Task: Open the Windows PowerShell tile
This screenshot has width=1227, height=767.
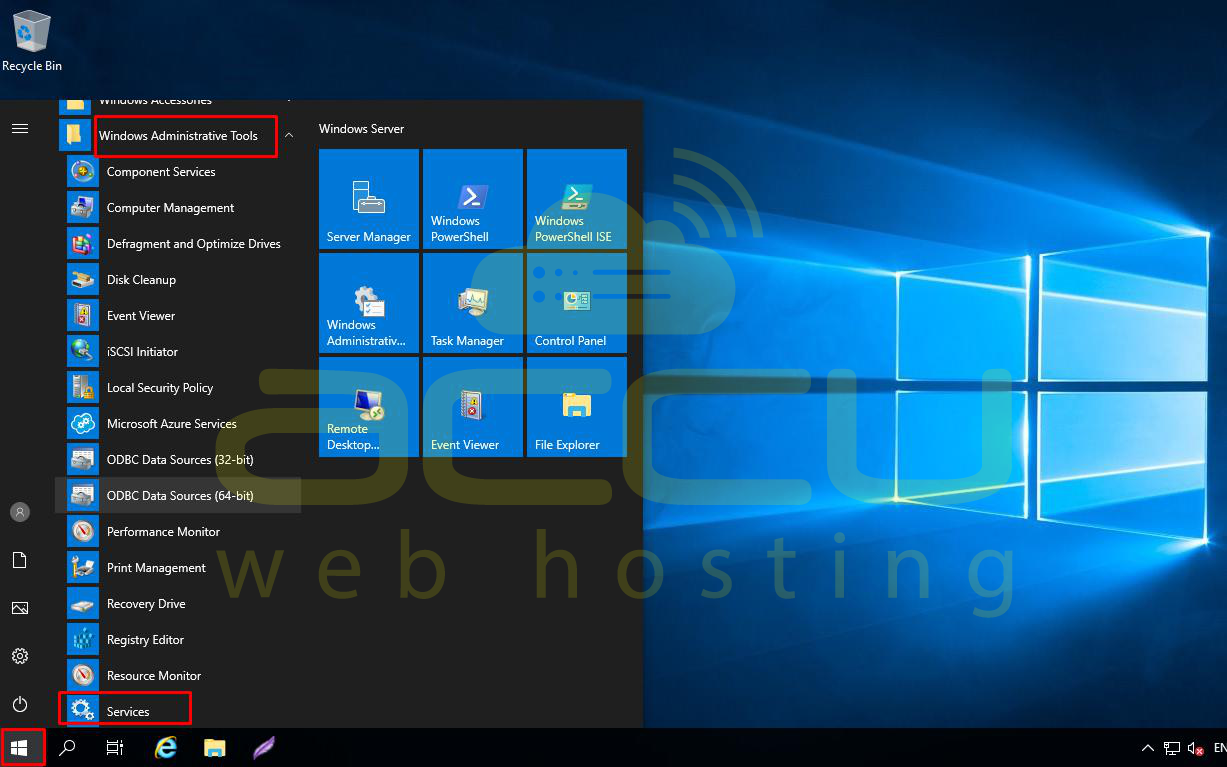Action: (x=473, y=199)
